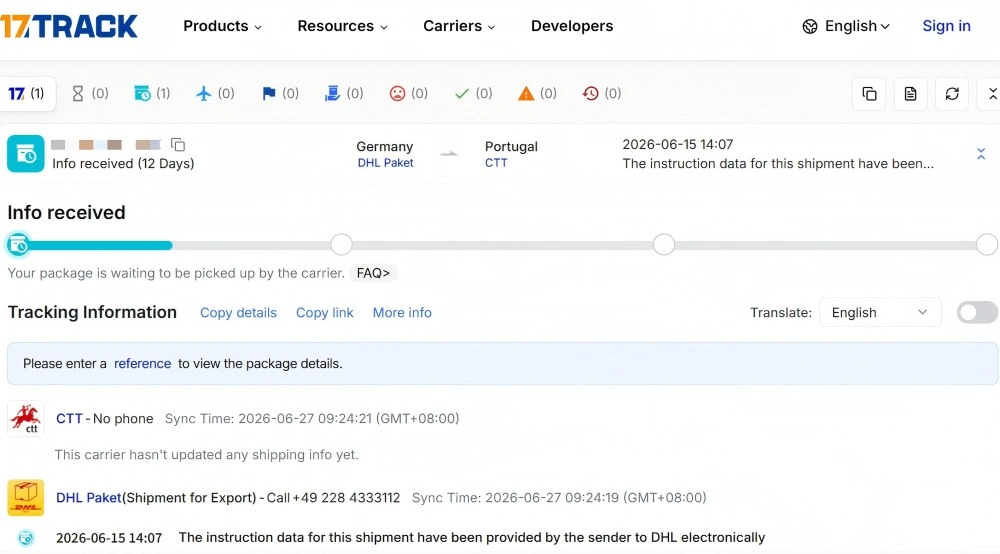
Task: Click the collapse-all toolbar icon at right edge
Action: pos(991,94)
